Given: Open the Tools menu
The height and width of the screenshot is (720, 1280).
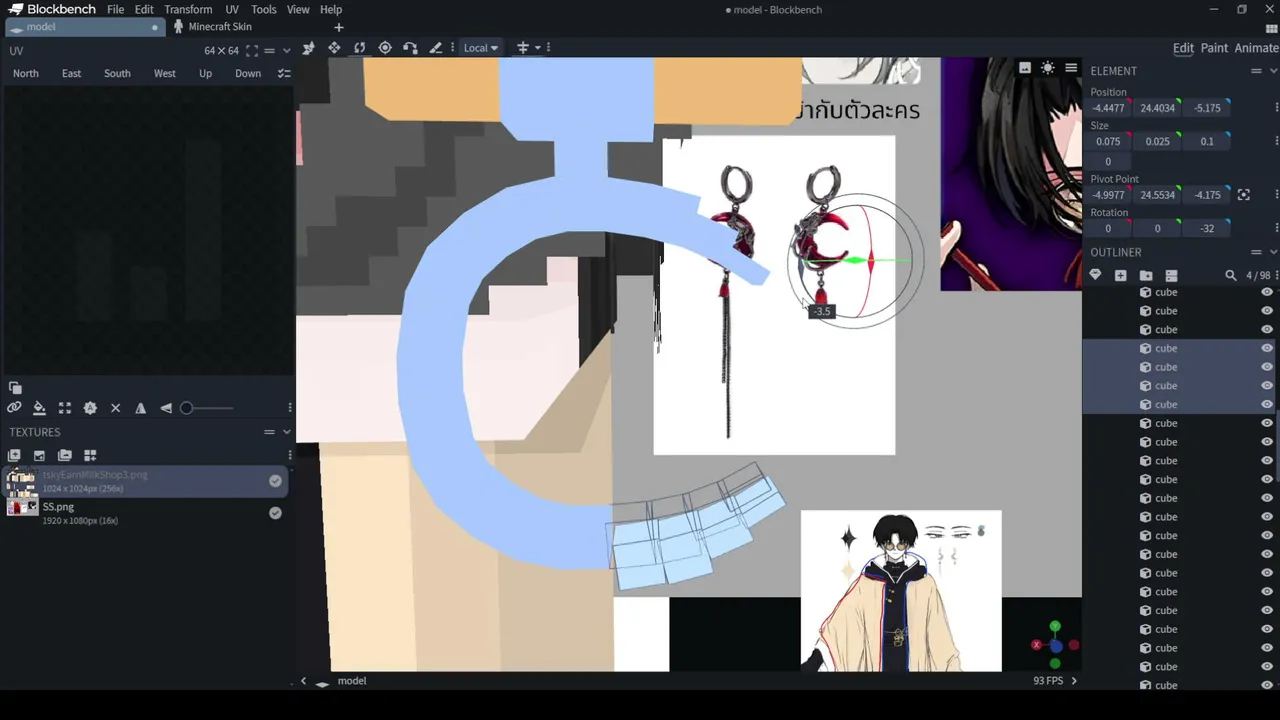Looking at the screenshot, I should click(x=264, y=10).
